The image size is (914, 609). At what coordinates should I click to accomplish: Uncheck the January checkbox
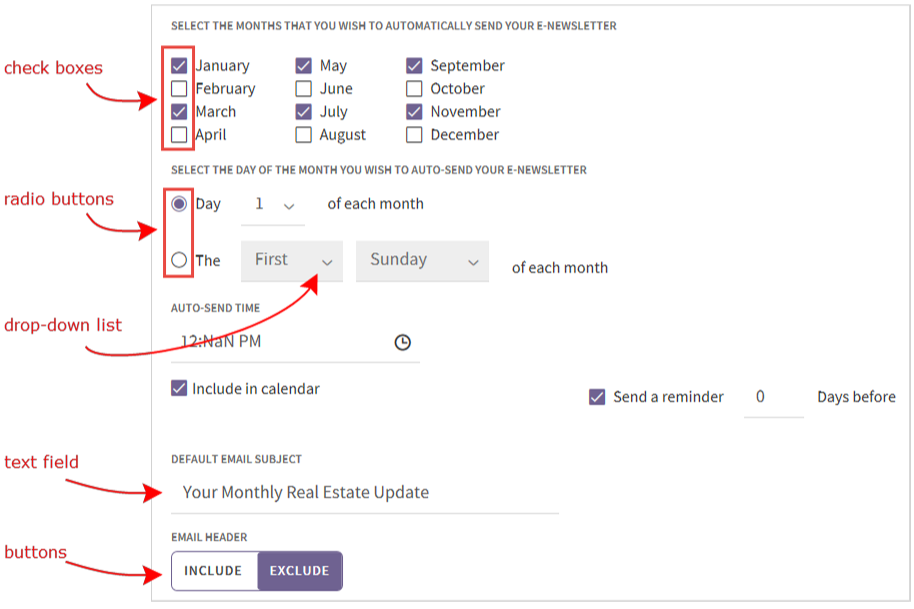pyautogui.click(x=179, y=66)
